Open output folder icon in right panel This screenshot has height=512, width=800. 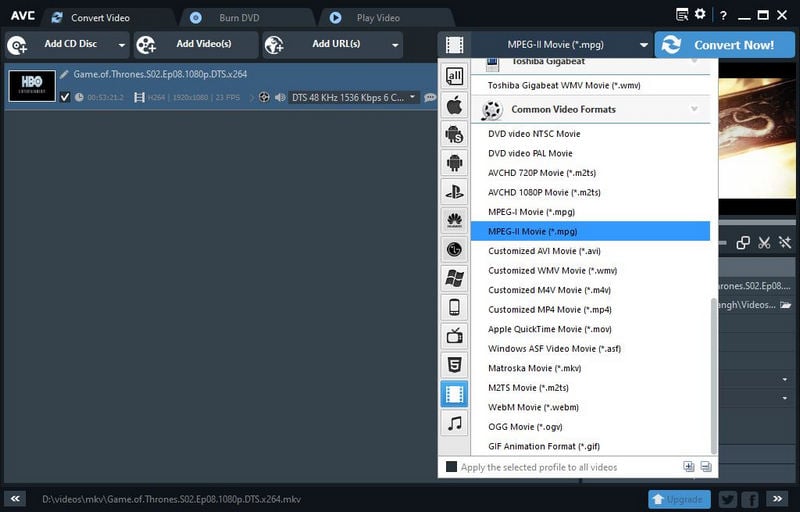click(x=786, y=305)
